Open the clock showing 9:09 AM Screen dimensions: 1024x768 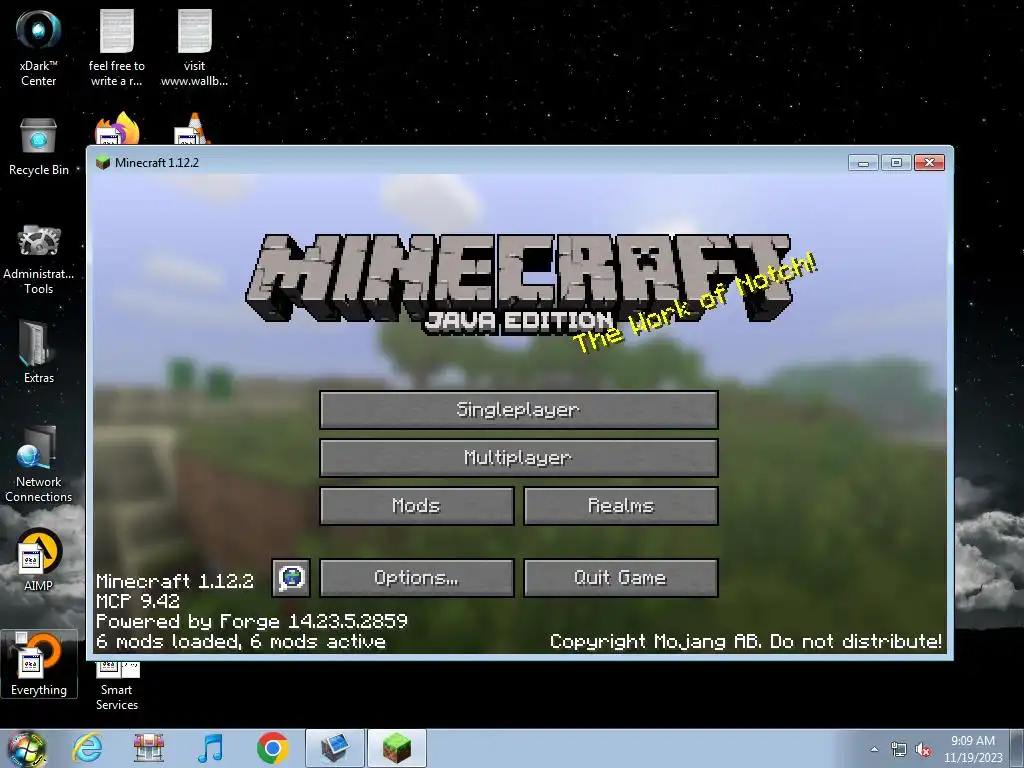(x=972, y=749)
